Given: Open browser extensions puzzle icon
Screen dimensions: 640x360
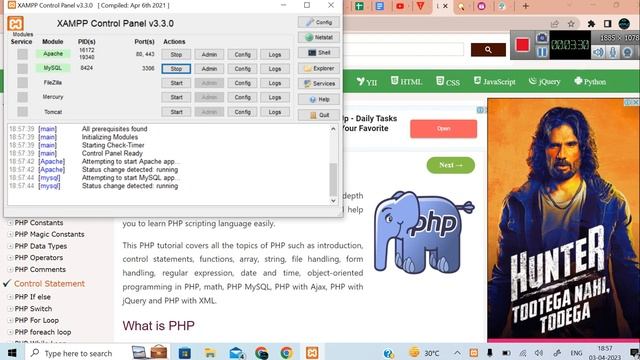Looking at the screenshot, I should click(591, 24).
